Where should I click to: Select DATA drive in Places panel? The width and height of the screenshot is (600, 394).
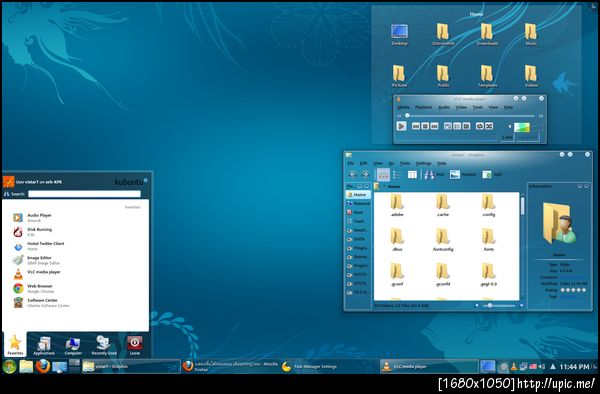357,239
